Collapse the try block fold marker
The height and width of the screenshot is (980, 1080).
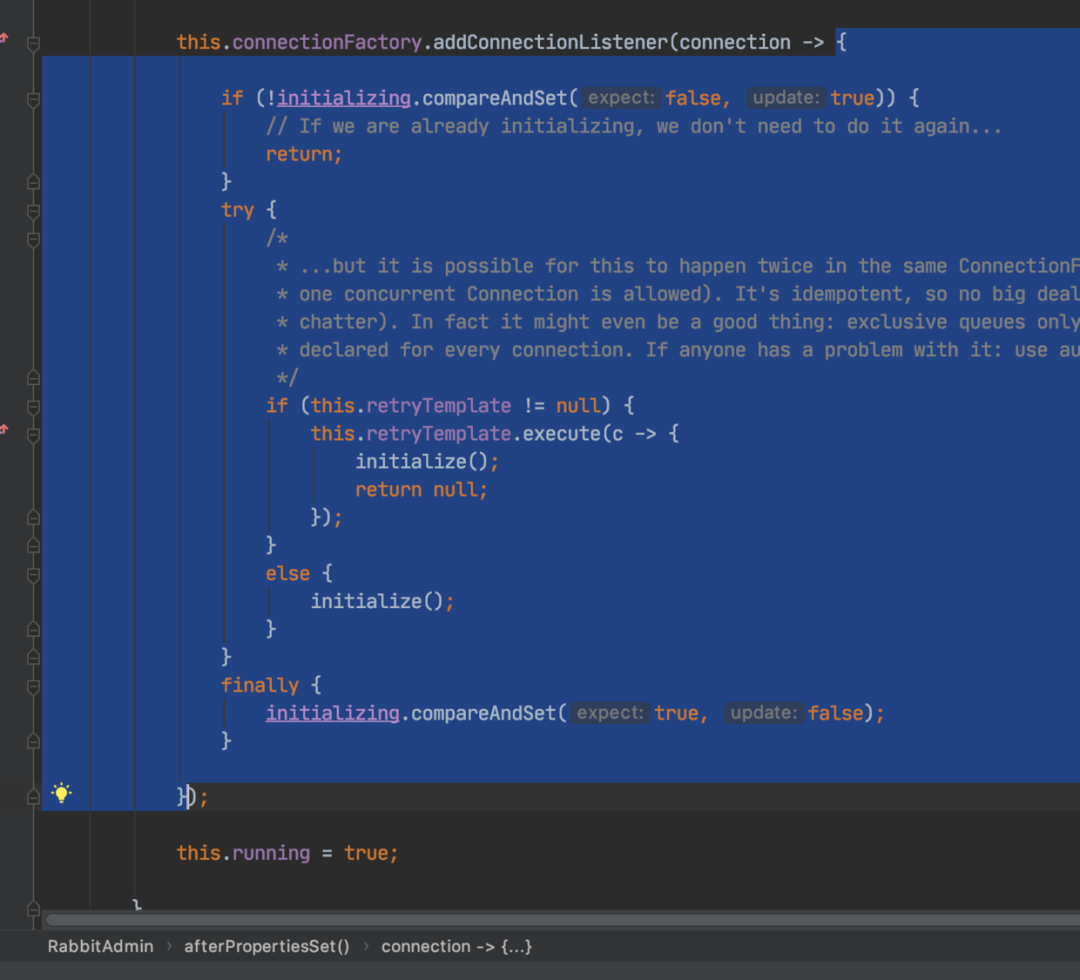(x=33, y=211)
